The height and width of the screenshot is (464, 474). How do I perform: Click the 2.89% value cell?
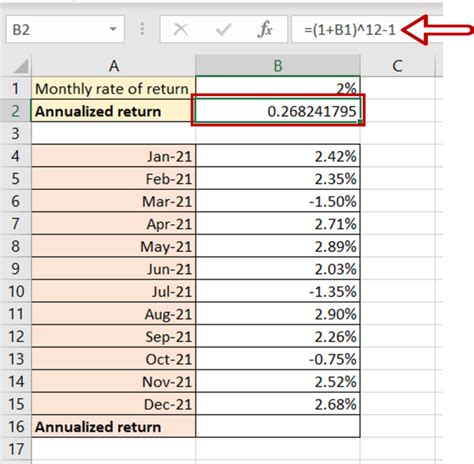pyautogui.click(x=278, y=246)
